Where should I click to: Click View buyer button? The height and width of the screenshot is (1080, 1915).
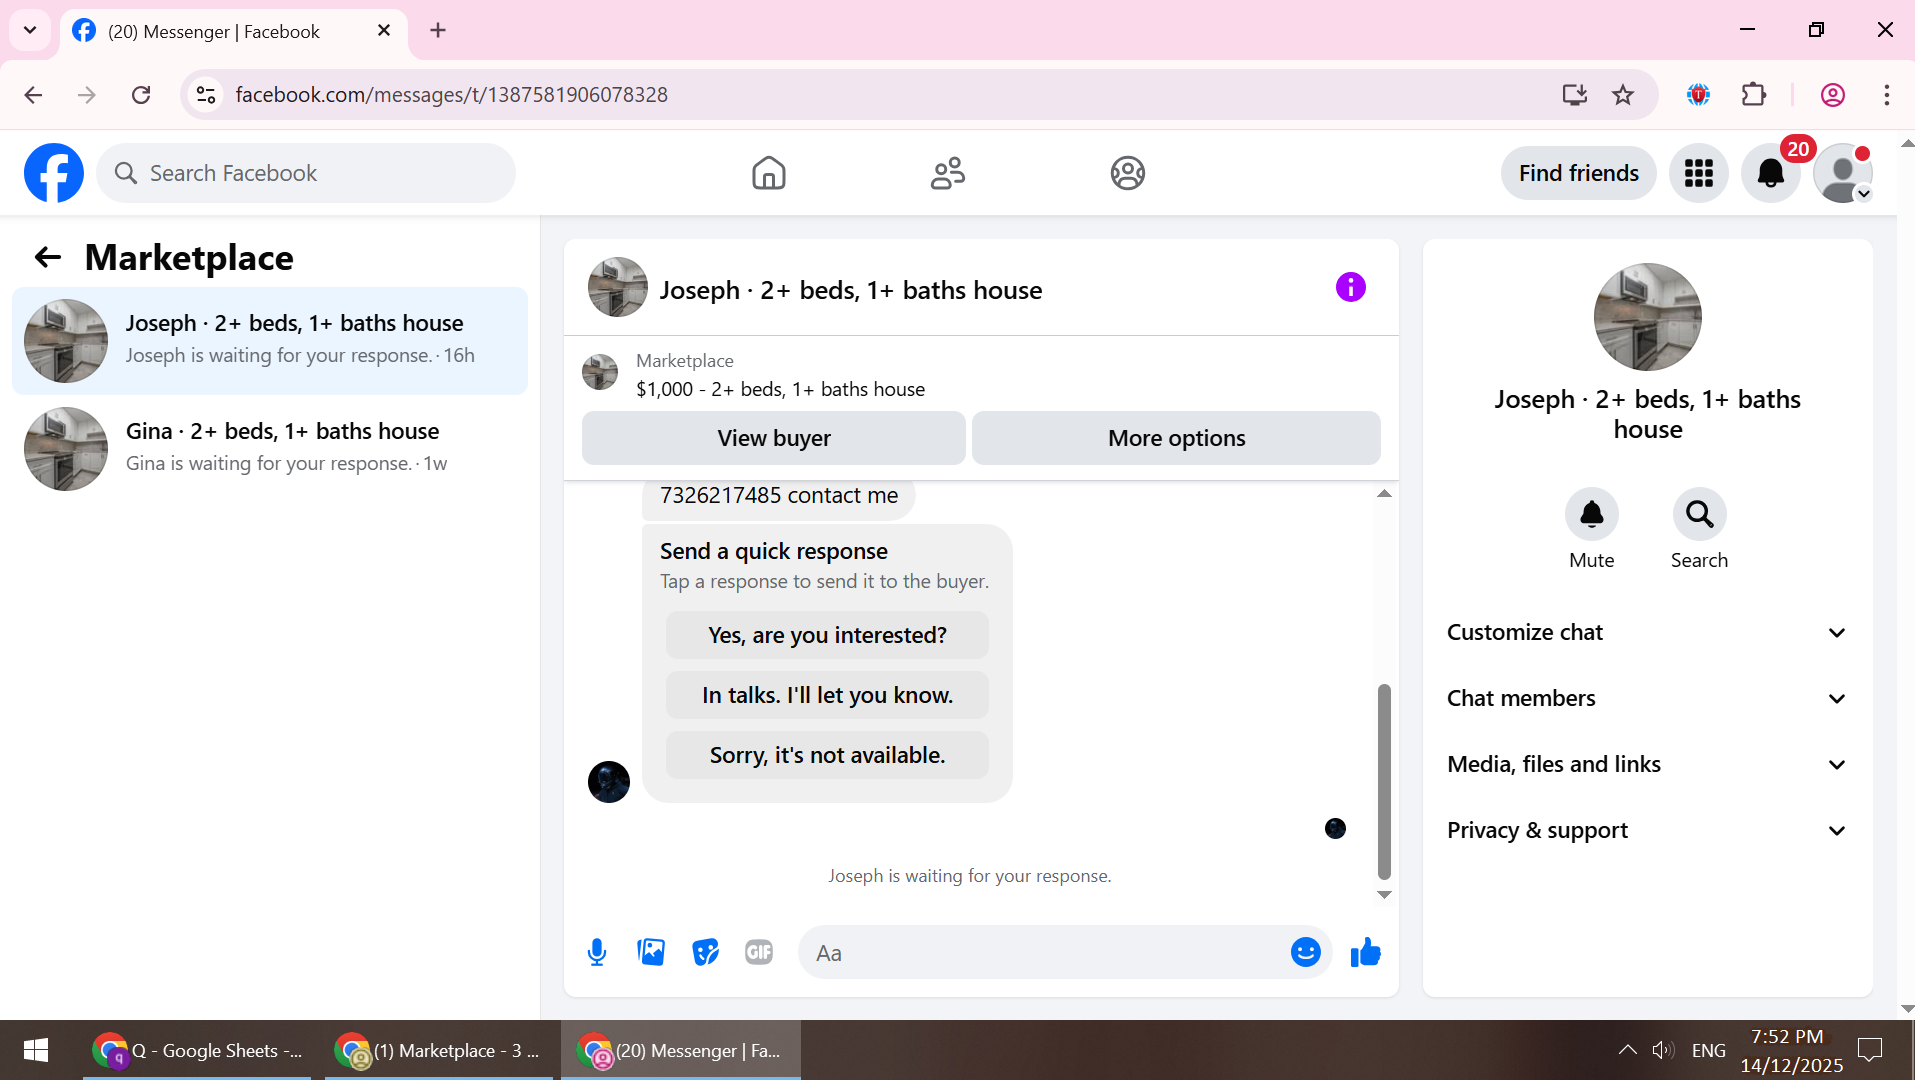(773, 438)
